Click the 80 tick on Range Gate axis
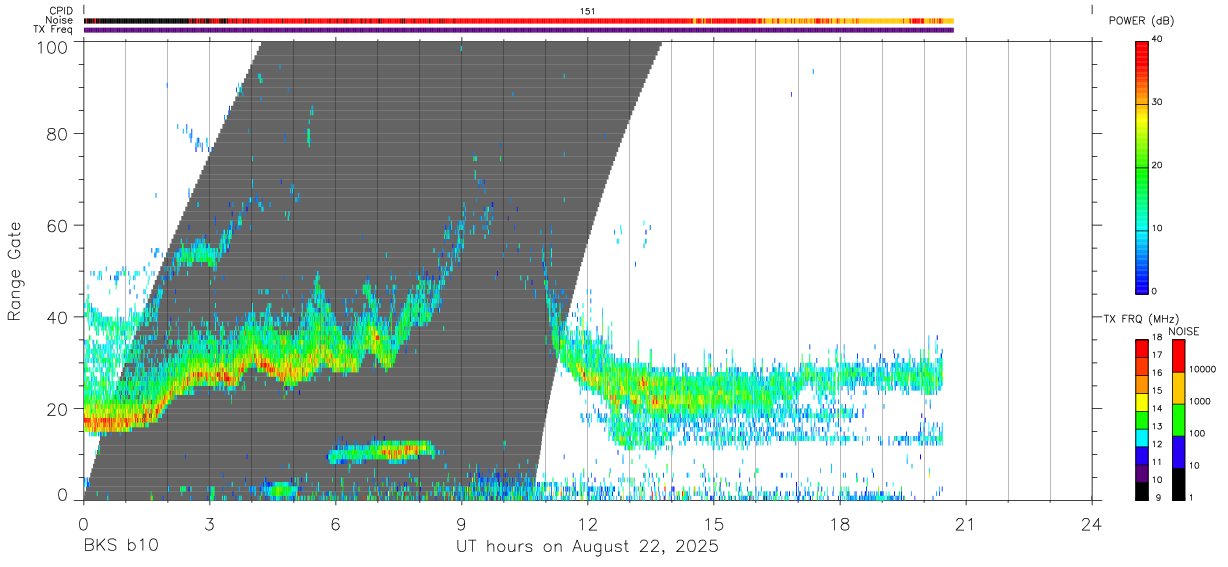The height and width of the screenshot is (567, 1228). pos(58,133)
